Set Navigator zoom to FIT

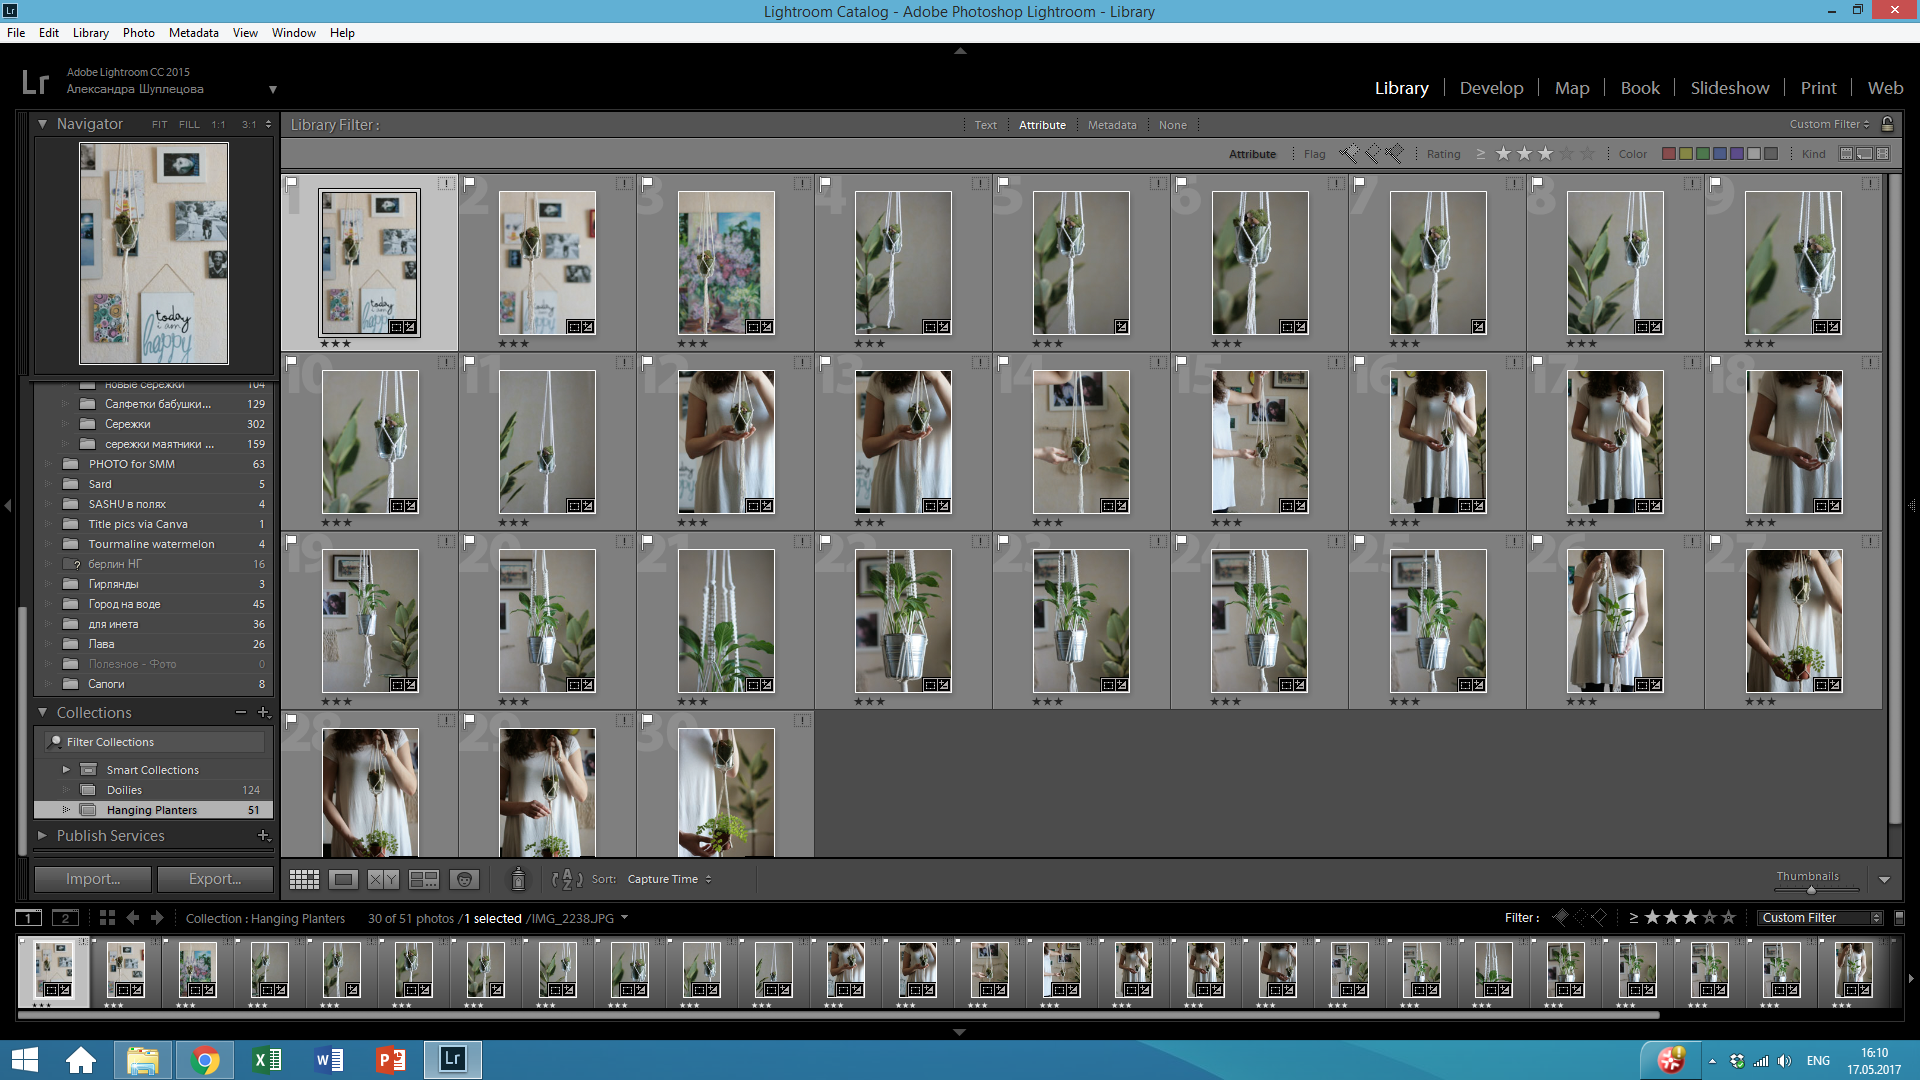[x=160, y=125]
